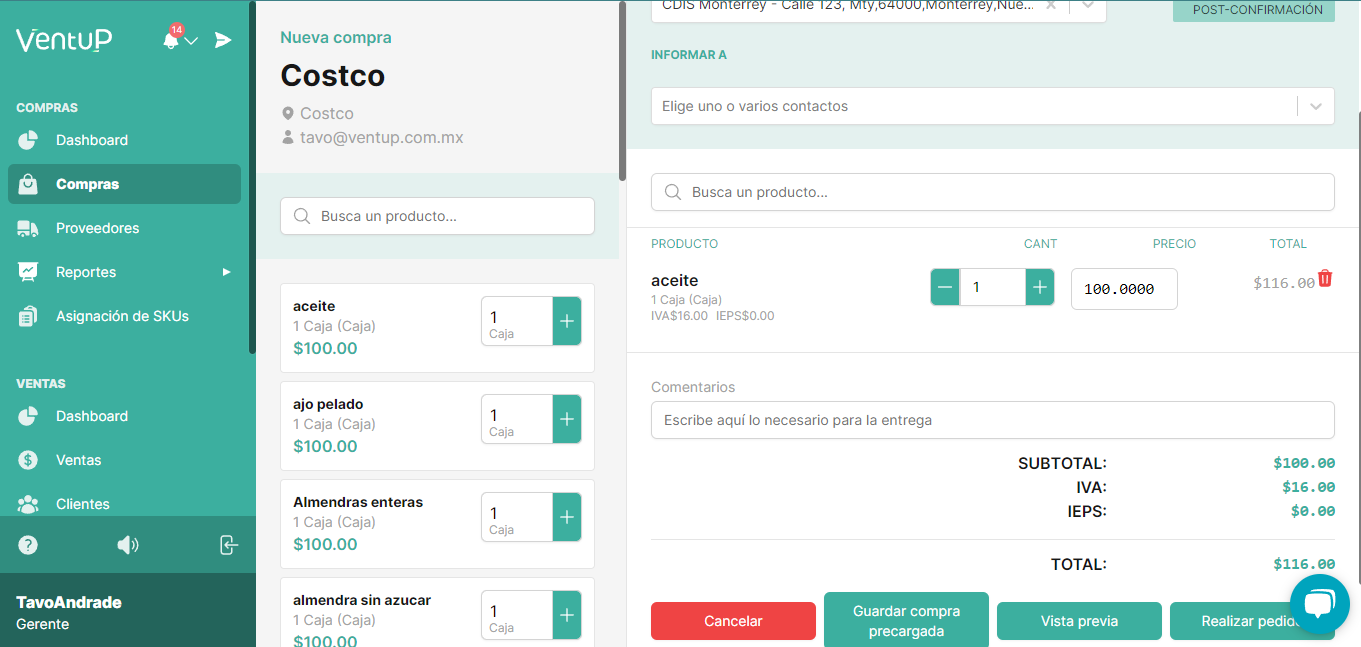
Task: Select the Clientes people icon
Action: pos(30,504)
